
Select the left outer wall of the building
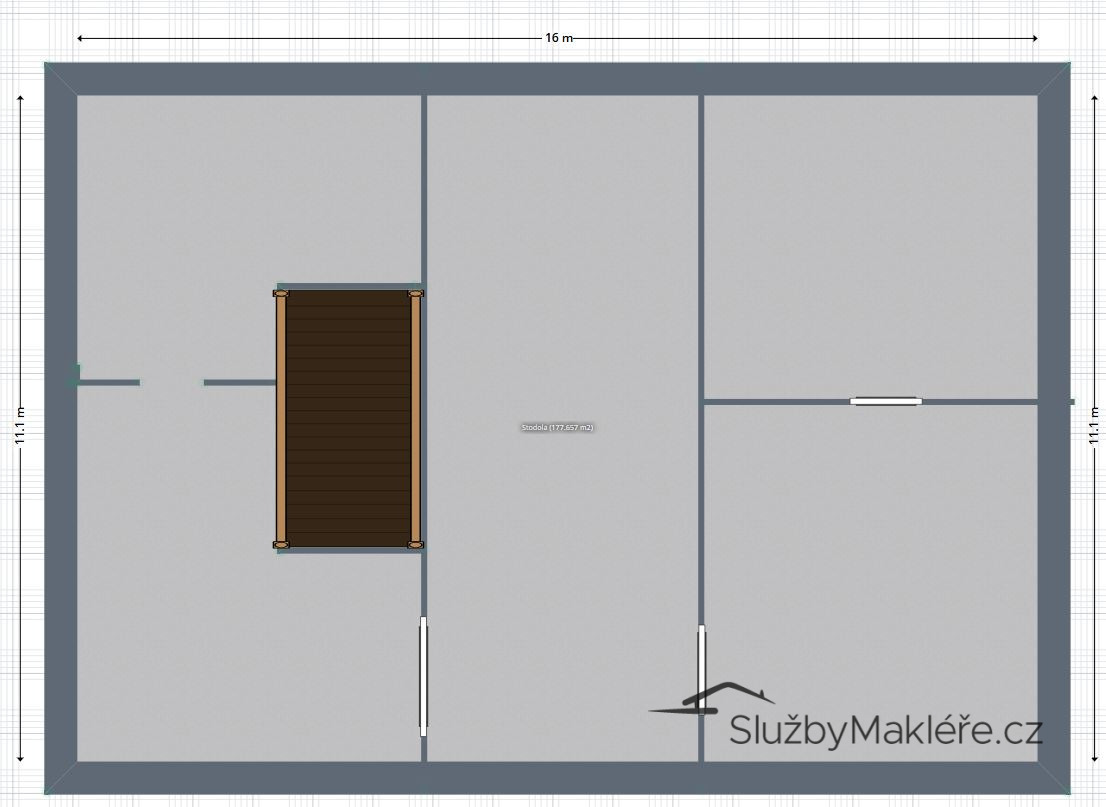(x=60, y=428)
